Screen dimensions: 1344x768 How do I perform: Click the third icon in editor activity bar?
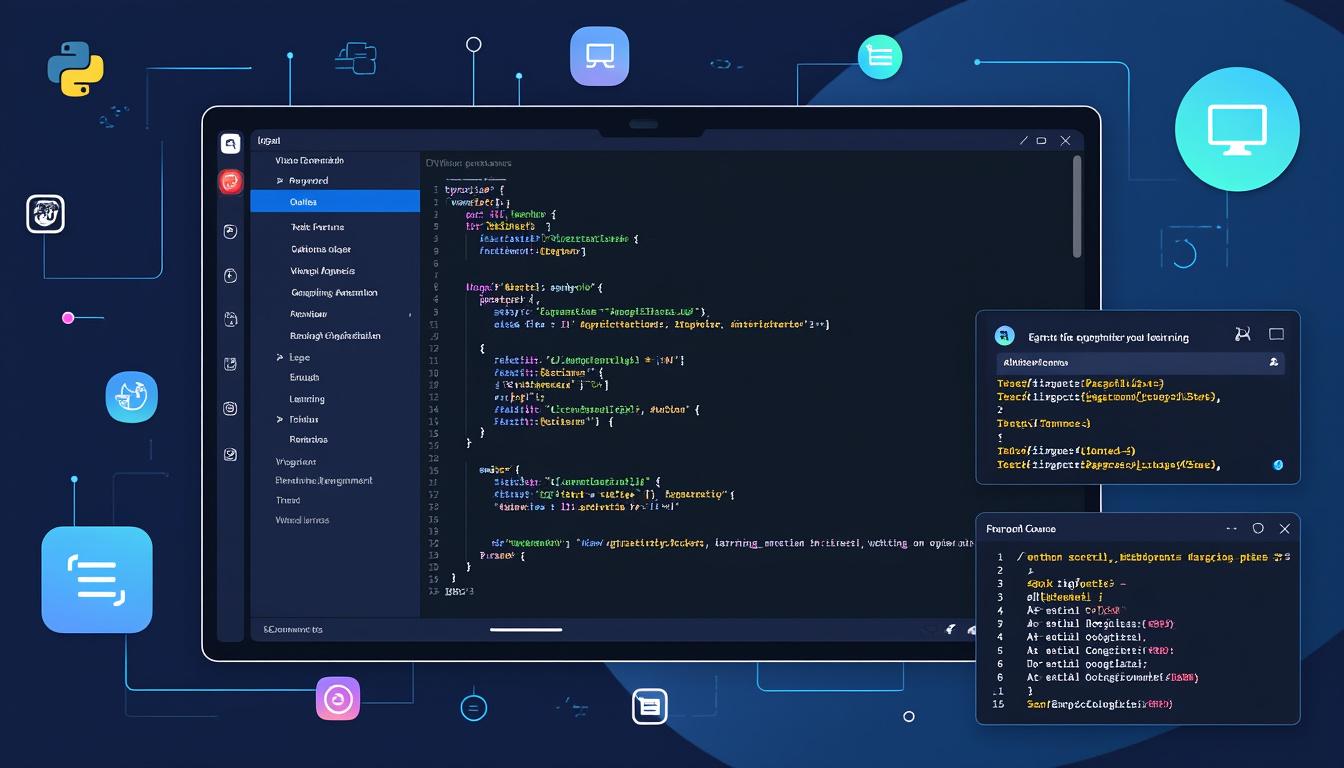point(230,231)
